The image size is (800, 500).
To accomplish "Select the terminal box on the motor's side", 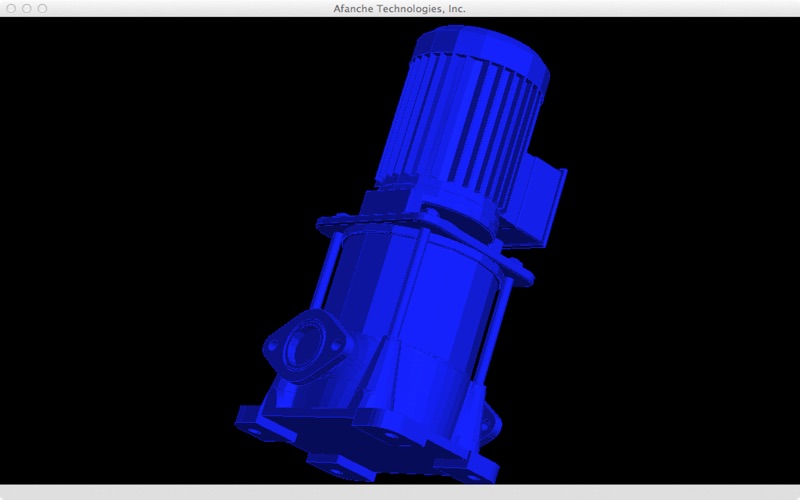I will tap(536, 204).
